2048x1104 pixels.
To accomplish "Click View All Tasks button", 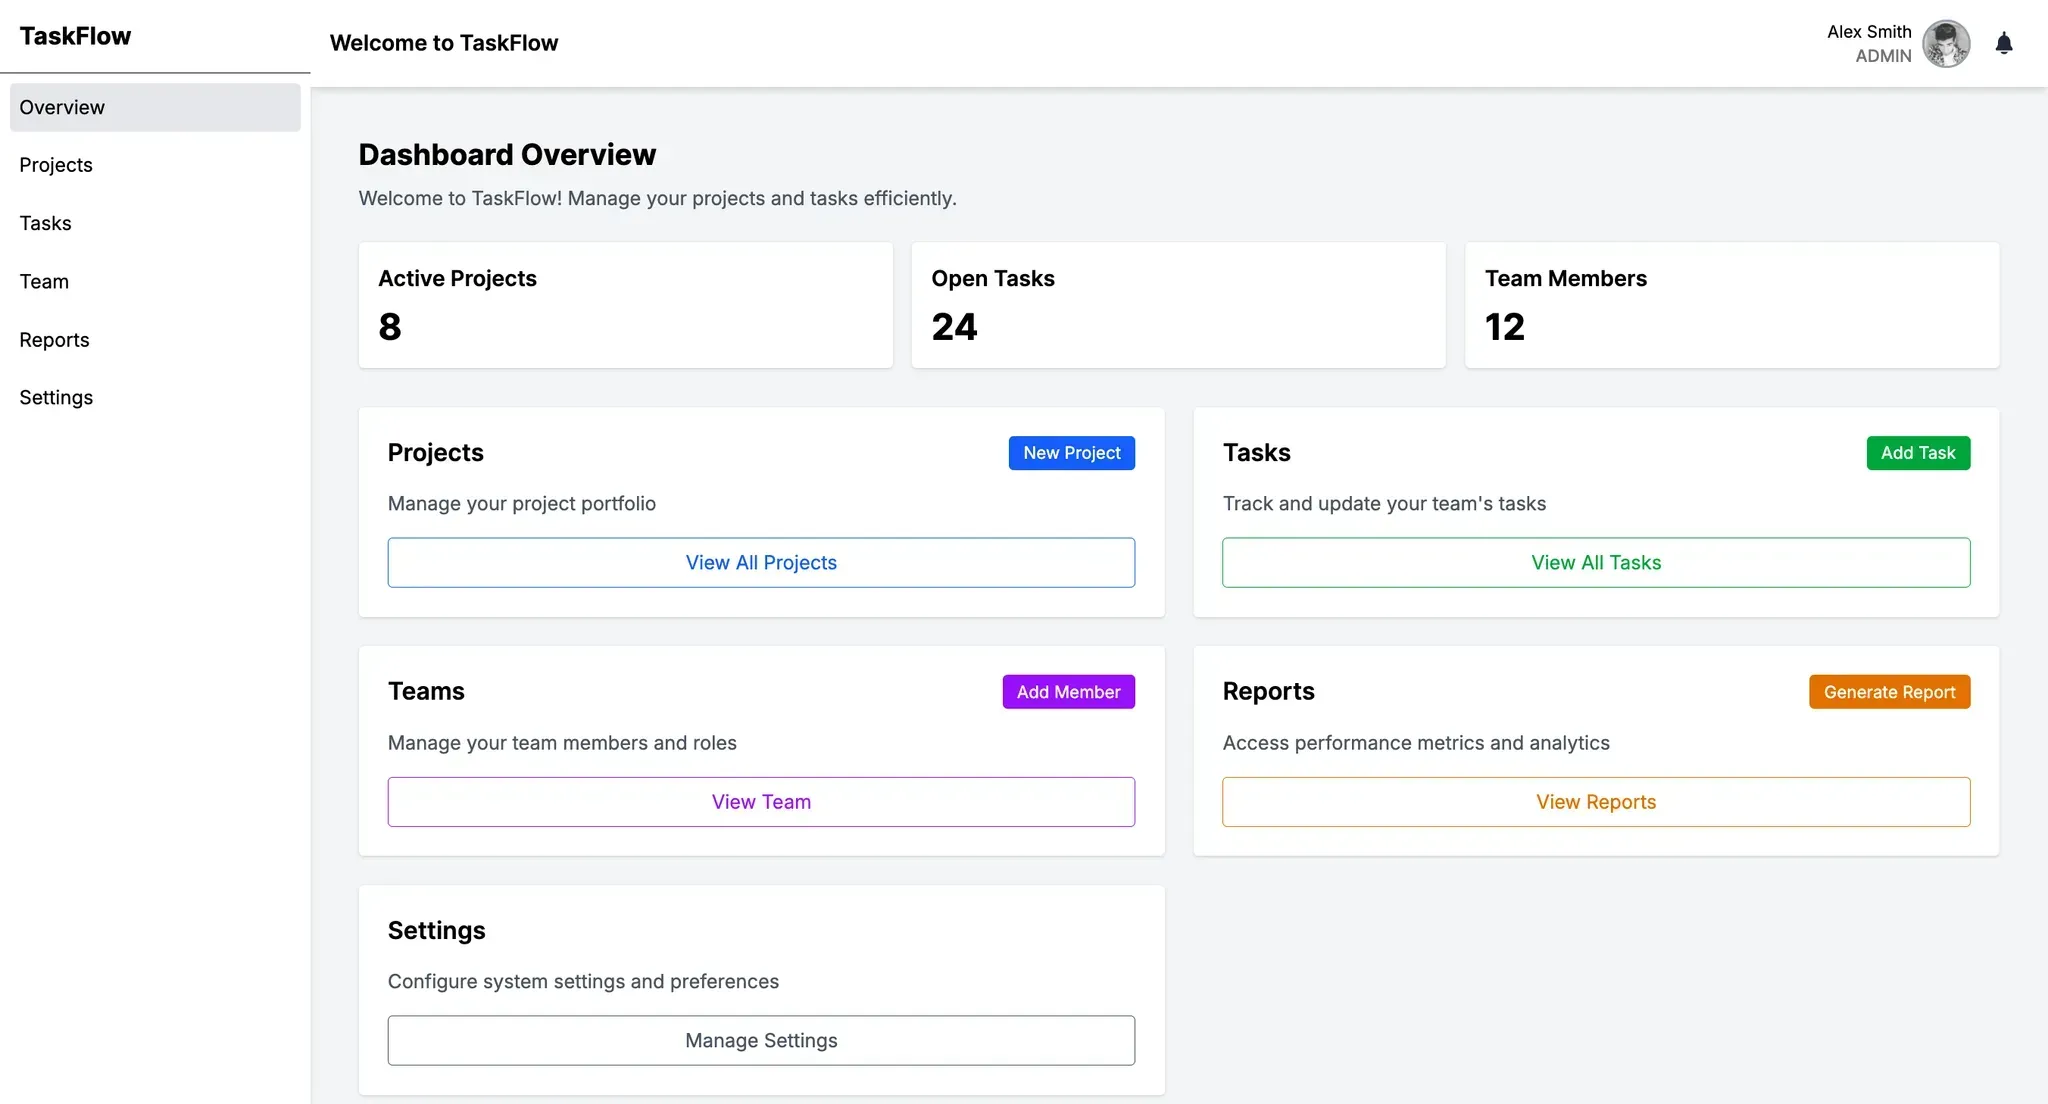I will pyautogui.click(x=1595, y=563).
